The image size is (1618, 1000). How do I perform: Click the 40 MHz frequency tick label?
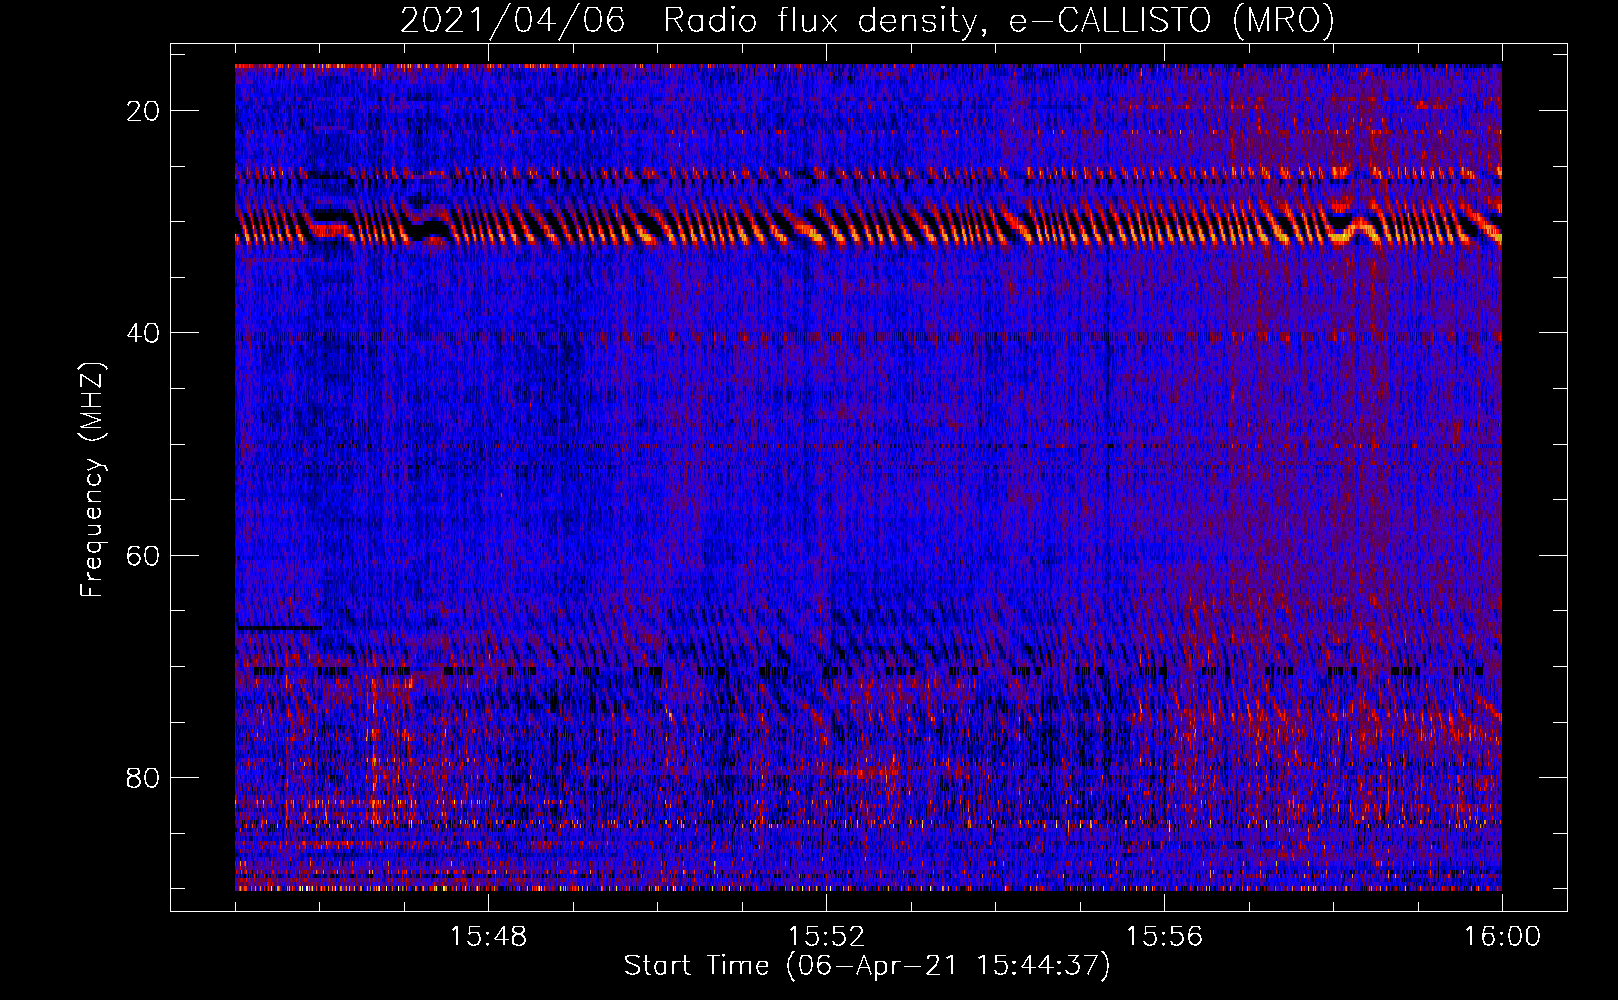[143, 333]
